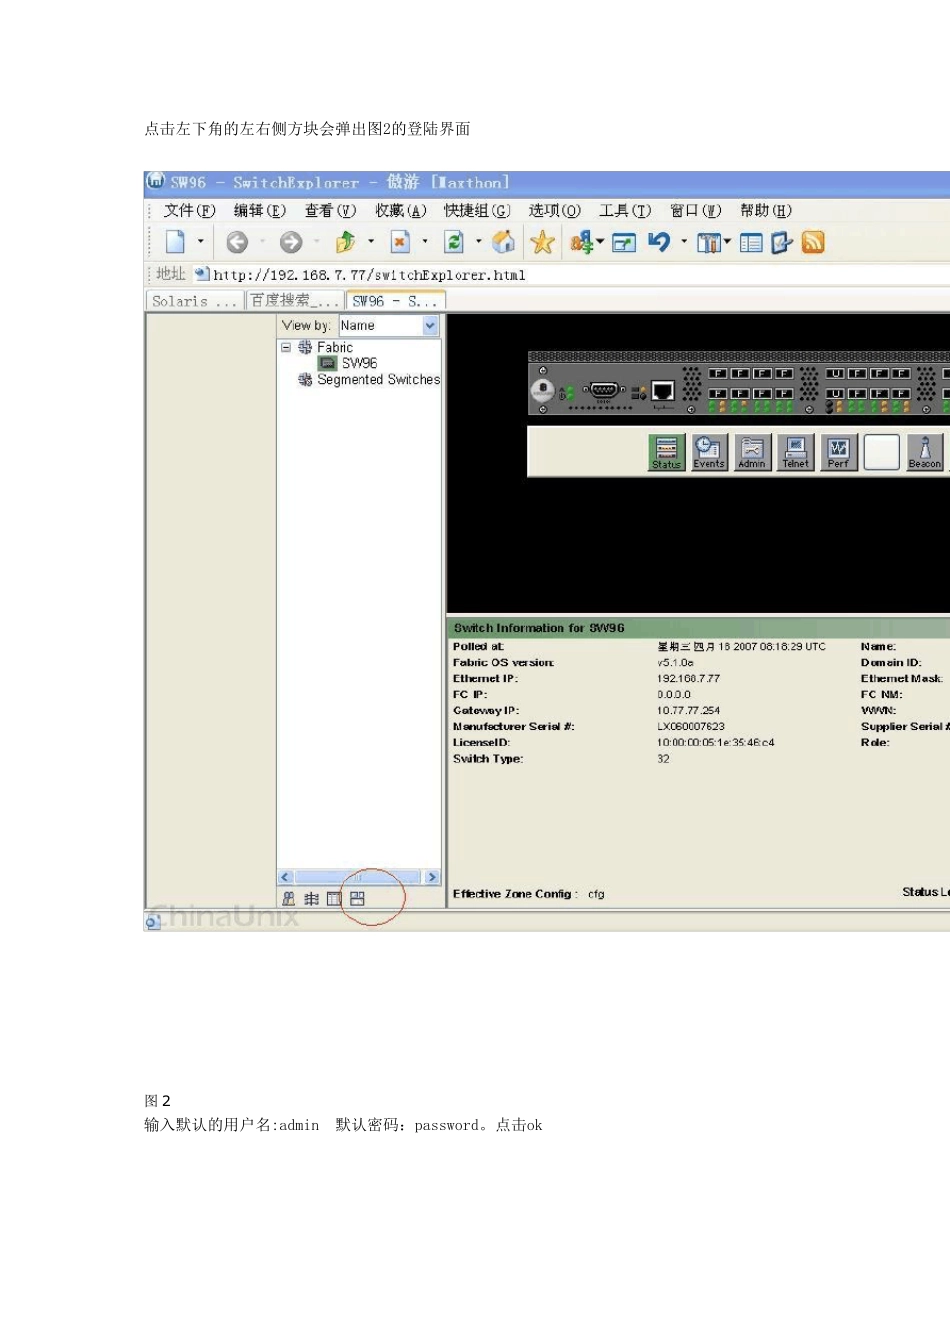Viewport: 950px width, 1344px height.
Task: Select the SW96 - S... browser tab
Action: [x=395, y=301]
